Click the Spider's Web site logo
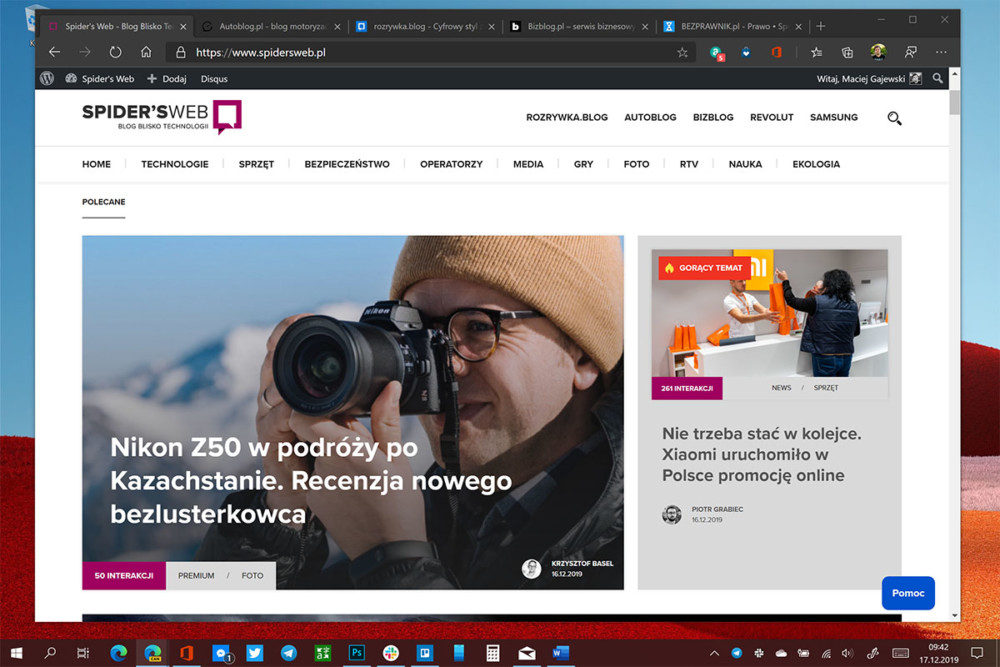 tap(161, 117)
